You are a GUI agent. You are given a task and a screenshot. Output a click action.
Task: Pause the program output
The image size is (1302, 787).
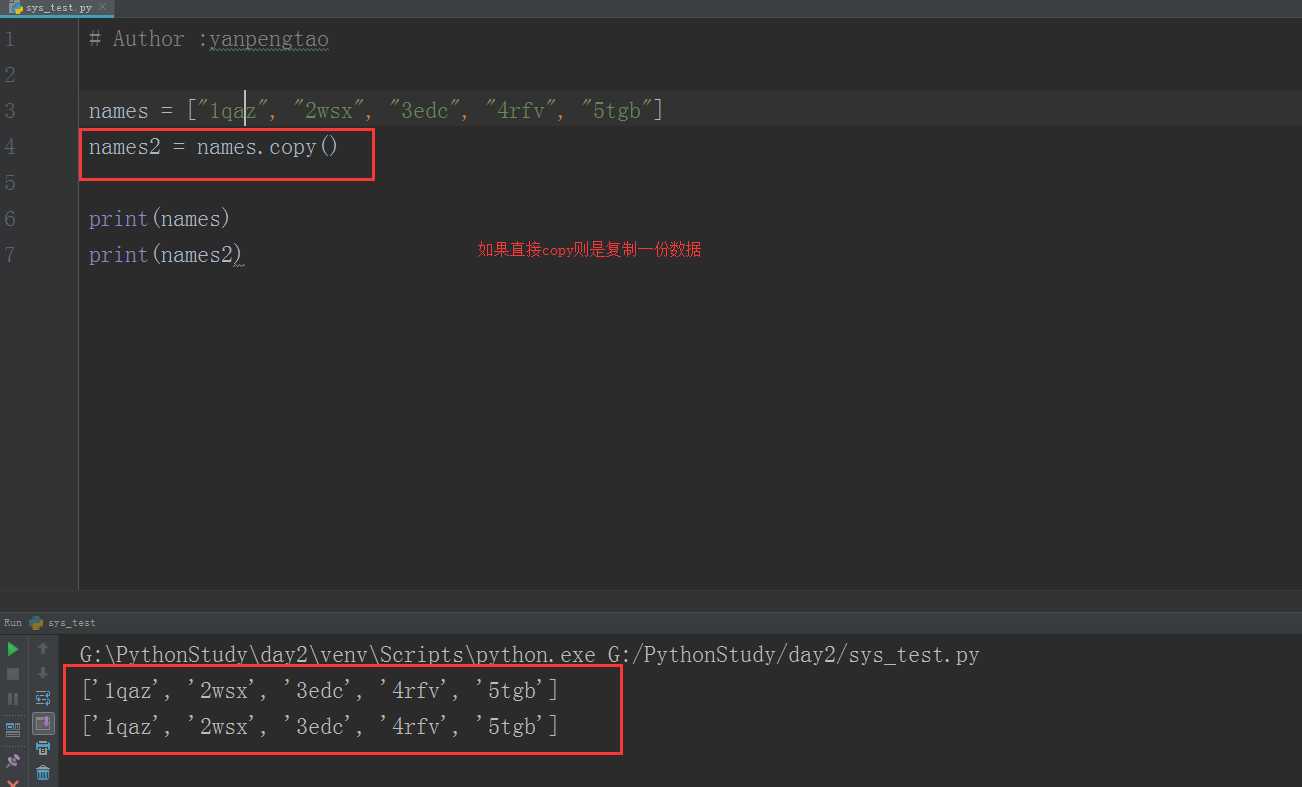[13, 698]
